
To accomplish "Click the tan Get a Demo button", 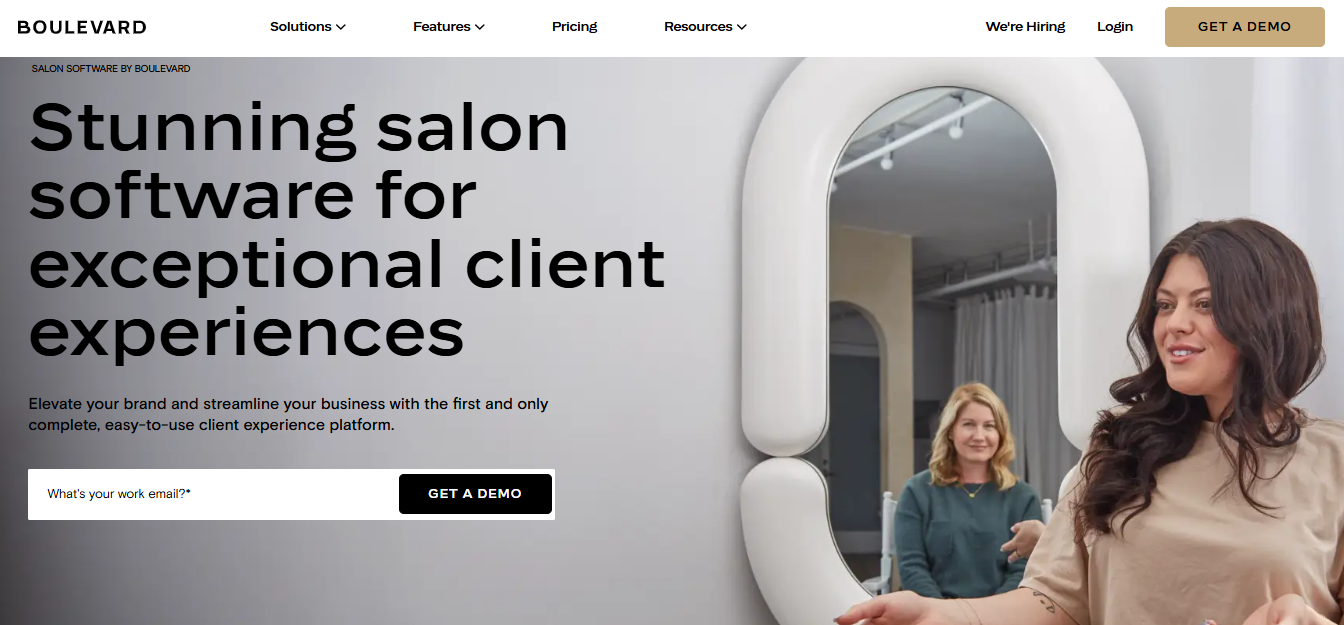I will click(x=1245, y=27).
